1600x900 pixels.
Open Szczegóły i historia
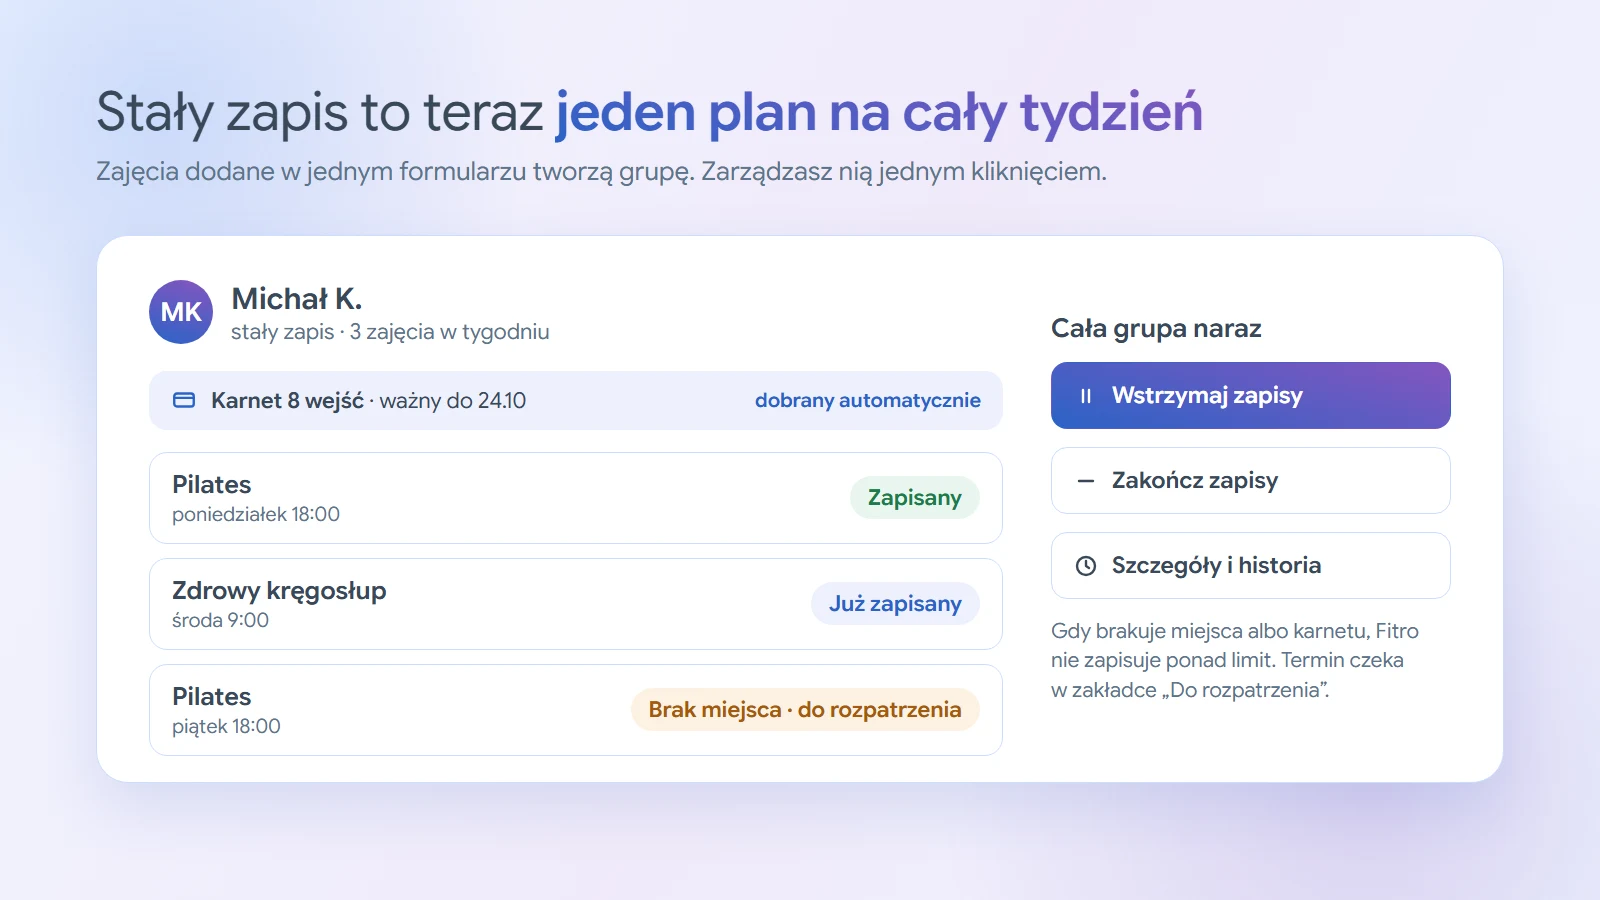point(1251,566)
